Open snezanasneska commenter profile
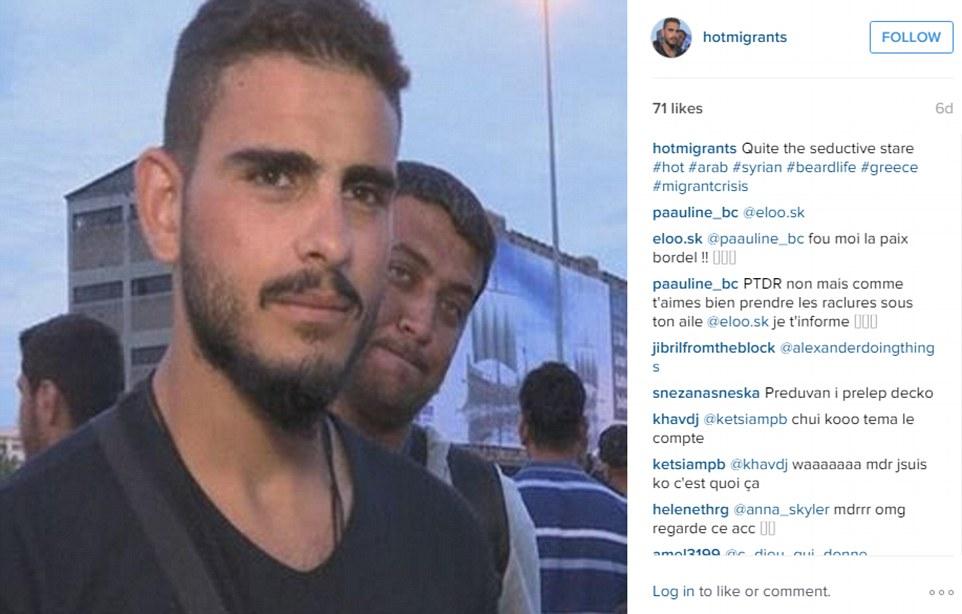Viewport: 962px width, 614px height. tap(706, 393)
